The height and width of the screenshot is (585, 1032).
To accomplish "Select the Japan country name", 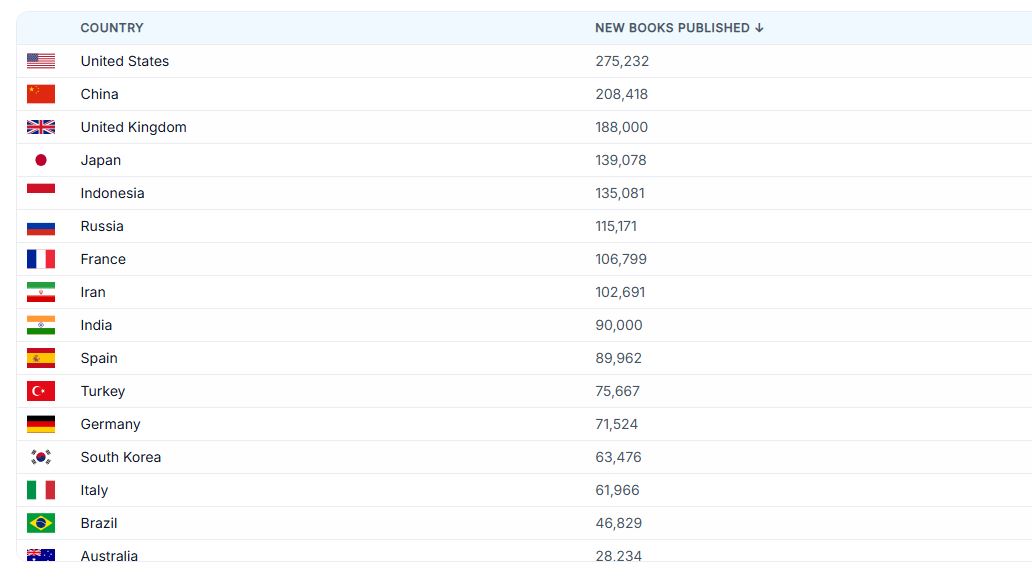I will (101, 160).
